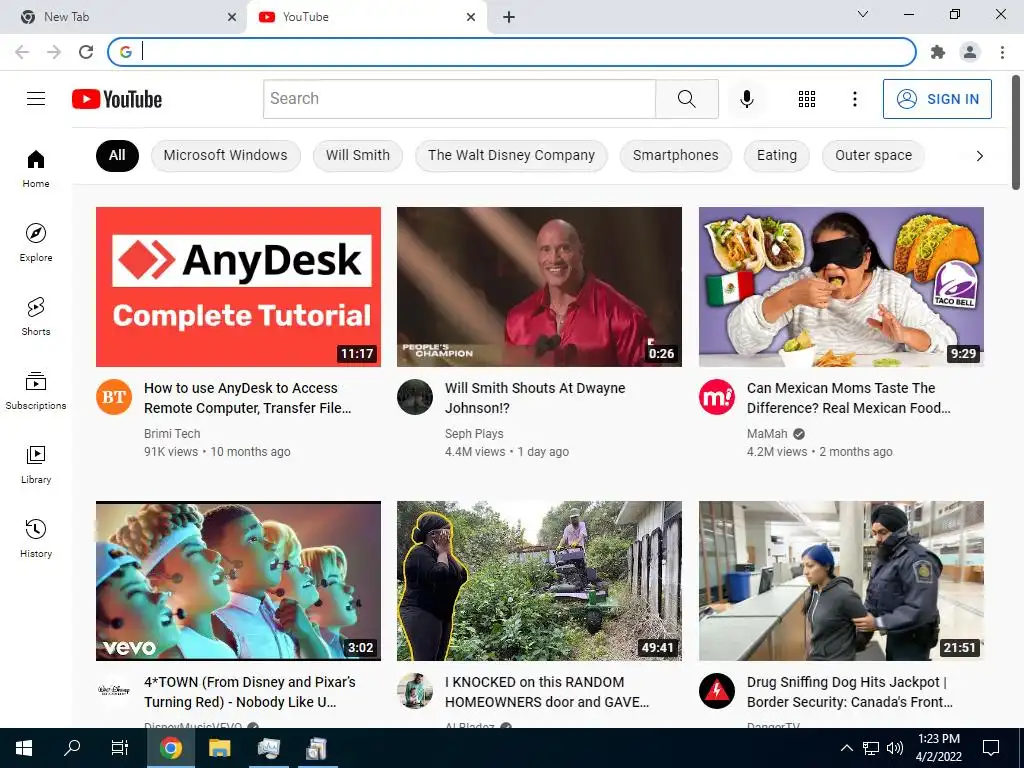The height and width of the screenshot is (768, 1024).
Task: Open 'How to use AnyDesk' video title
Action: click(248, 398)
